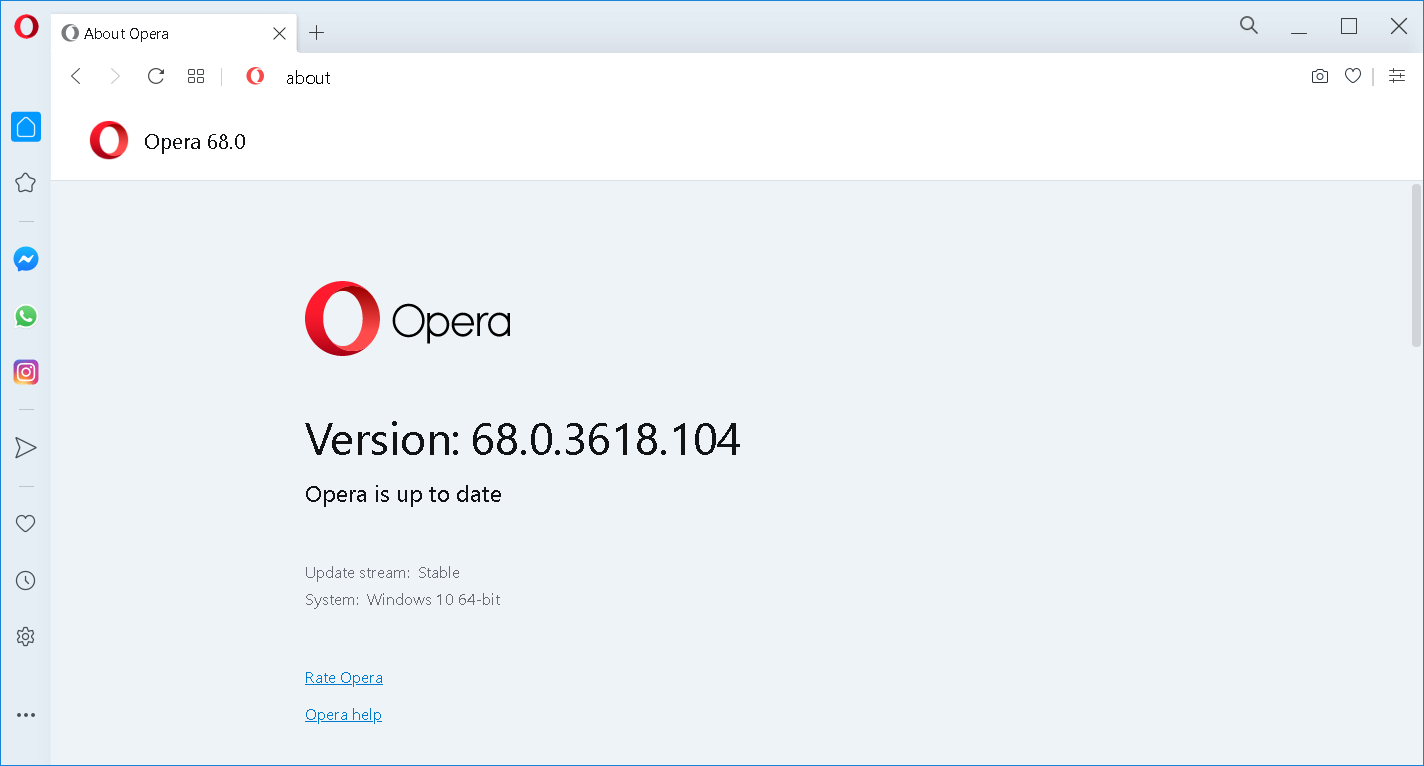Open the Opera main menu logo
Screen dimensions: 1424x766
click(26, 27)
